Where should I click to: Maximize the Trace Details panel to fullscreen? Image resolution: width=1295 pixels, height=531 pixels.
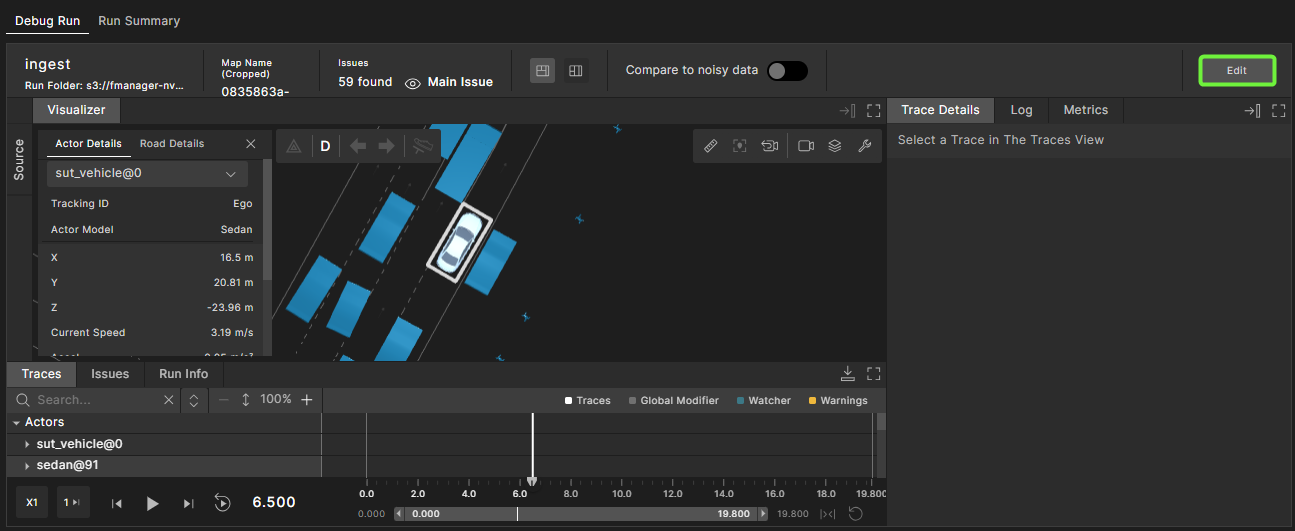coord(1278,111)
